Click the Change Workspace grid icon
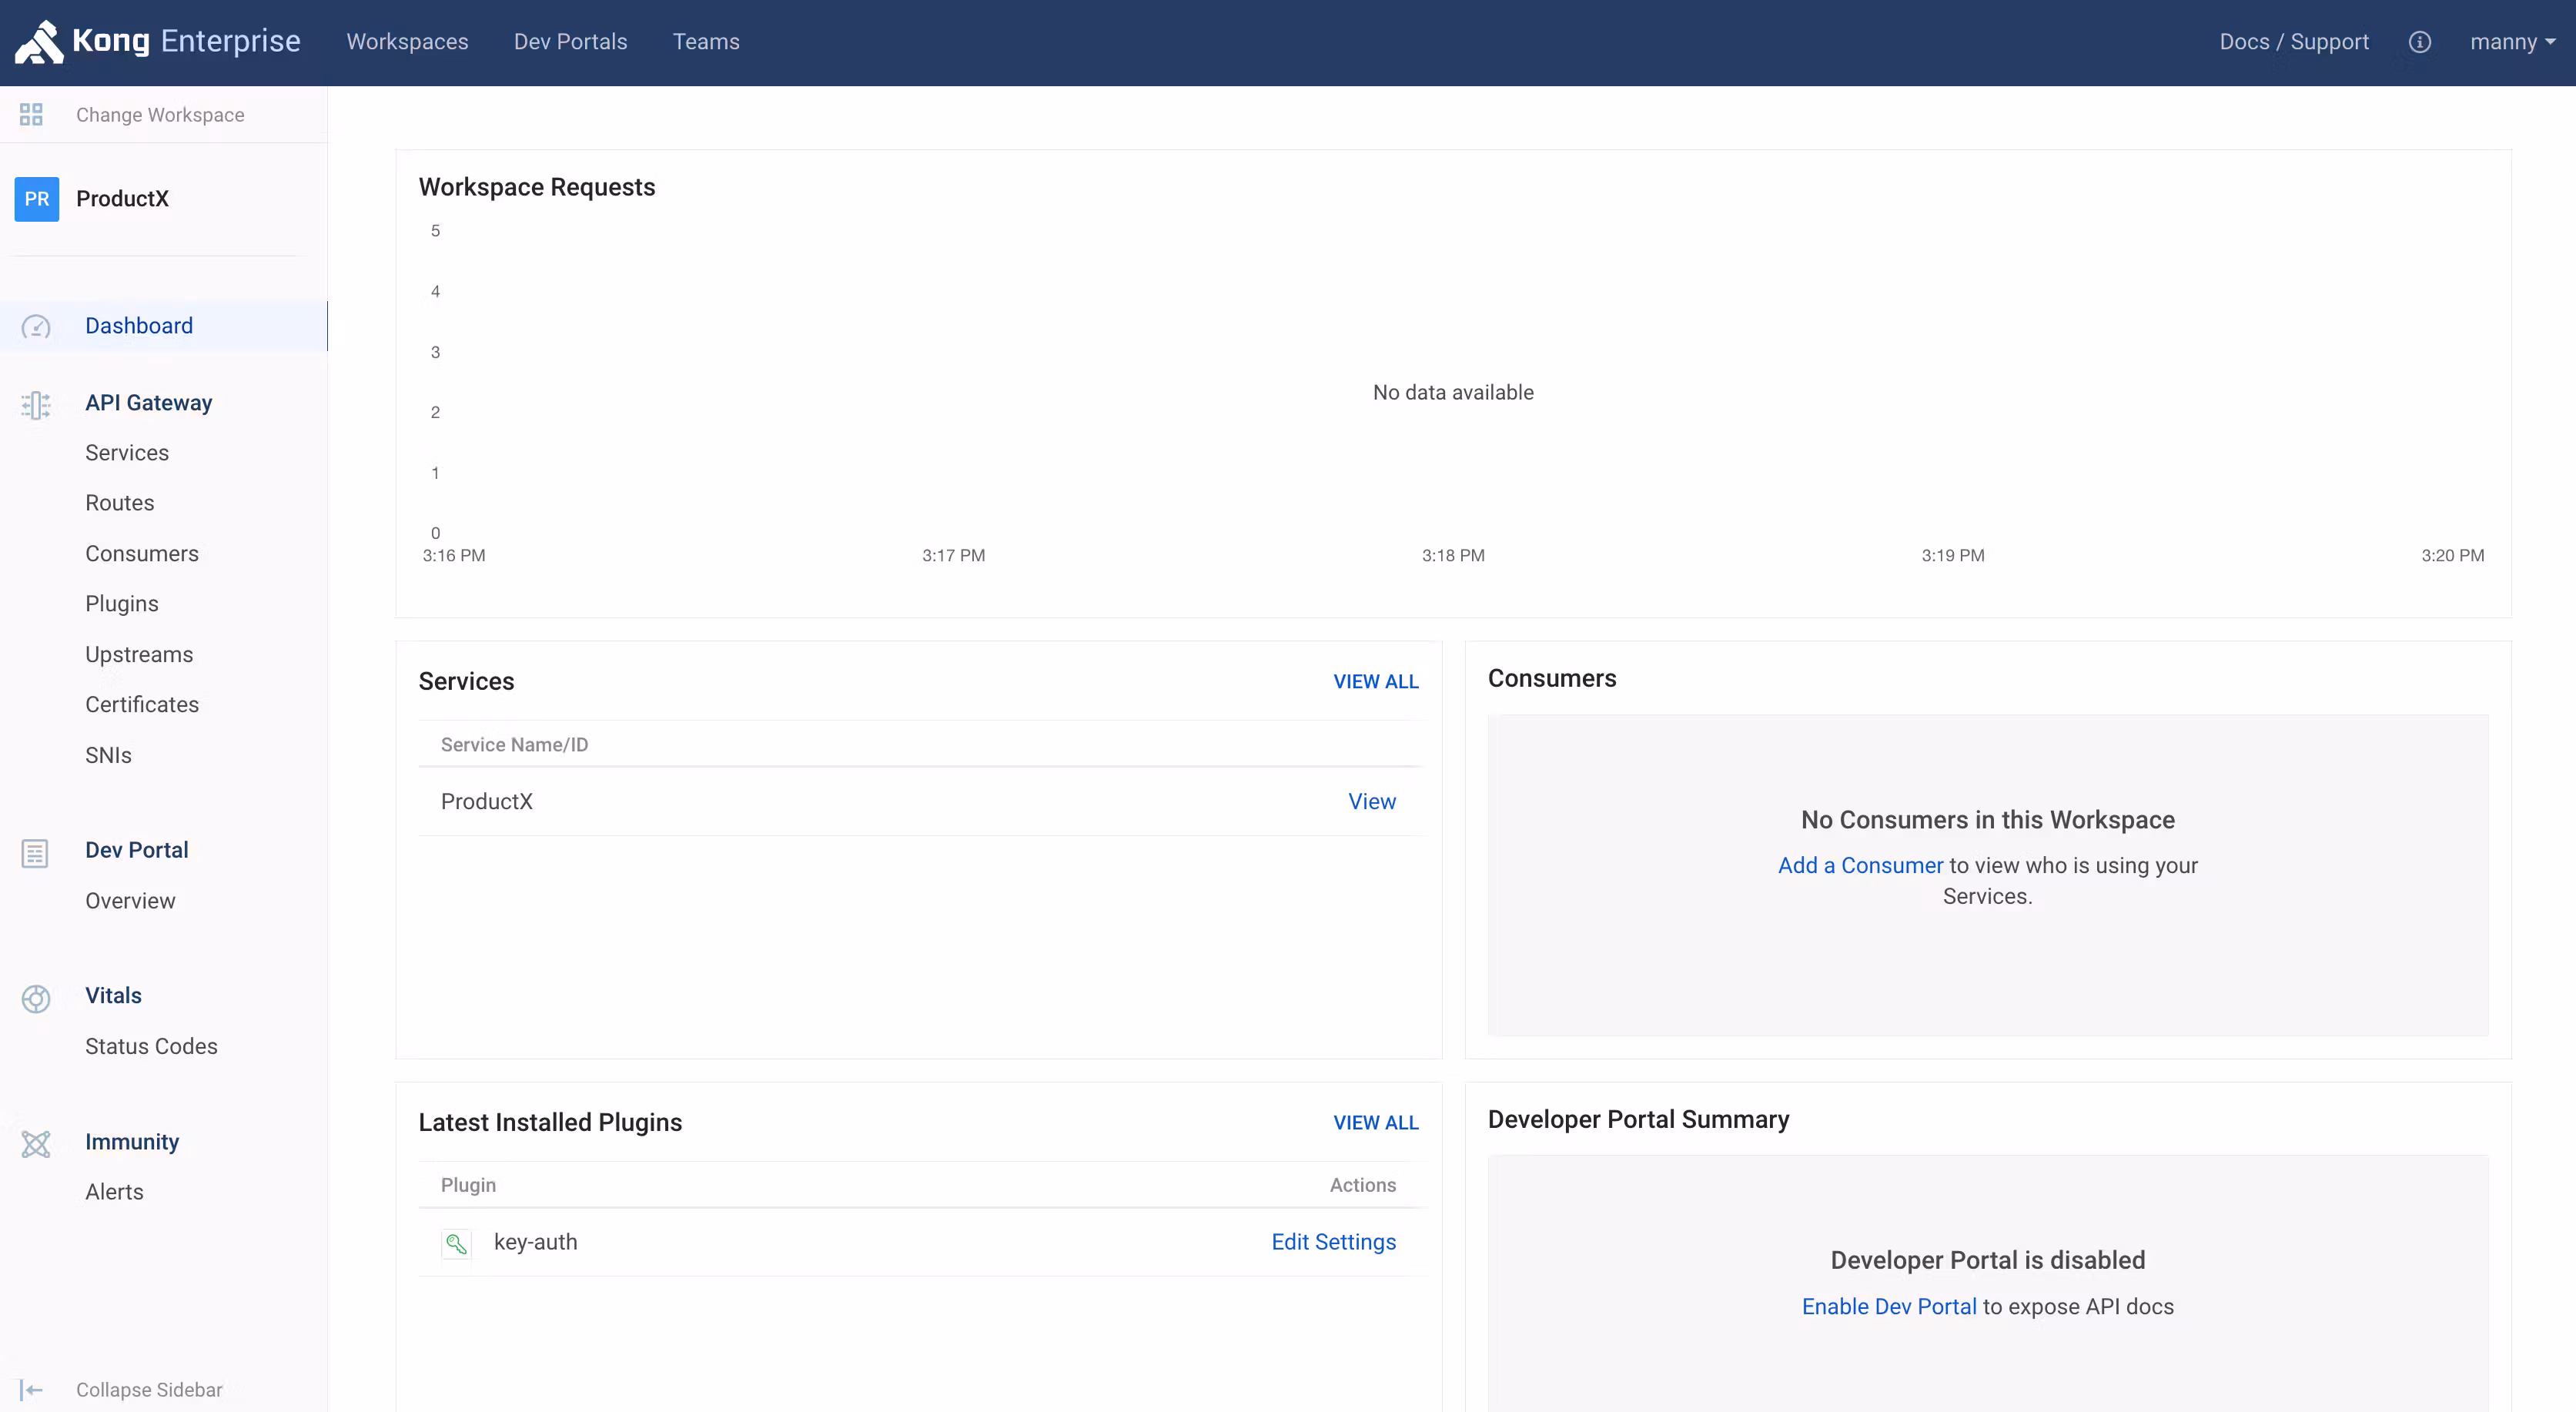 [x=31, y=115]
